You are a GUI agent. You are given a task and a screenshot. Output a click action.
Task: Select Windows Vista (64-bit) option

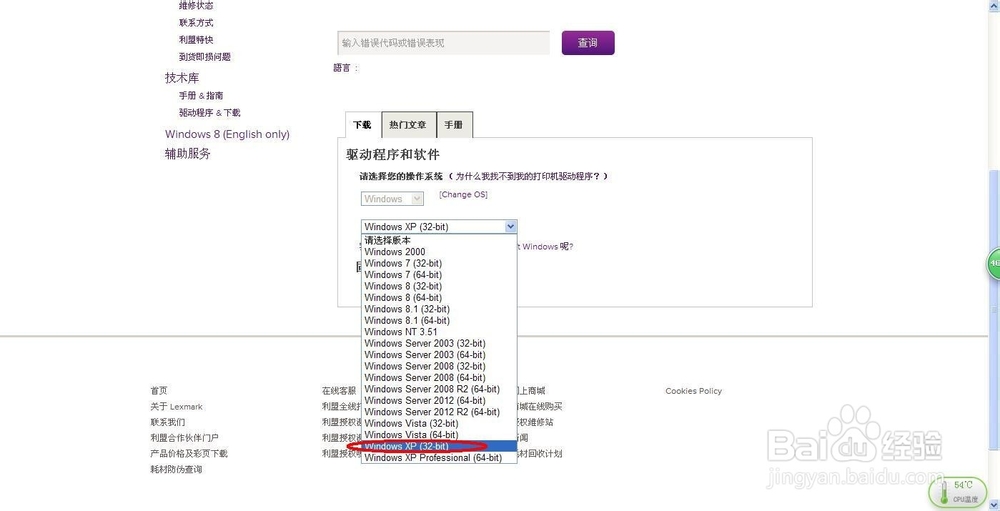pyautogui.click(x=439, y=435)
